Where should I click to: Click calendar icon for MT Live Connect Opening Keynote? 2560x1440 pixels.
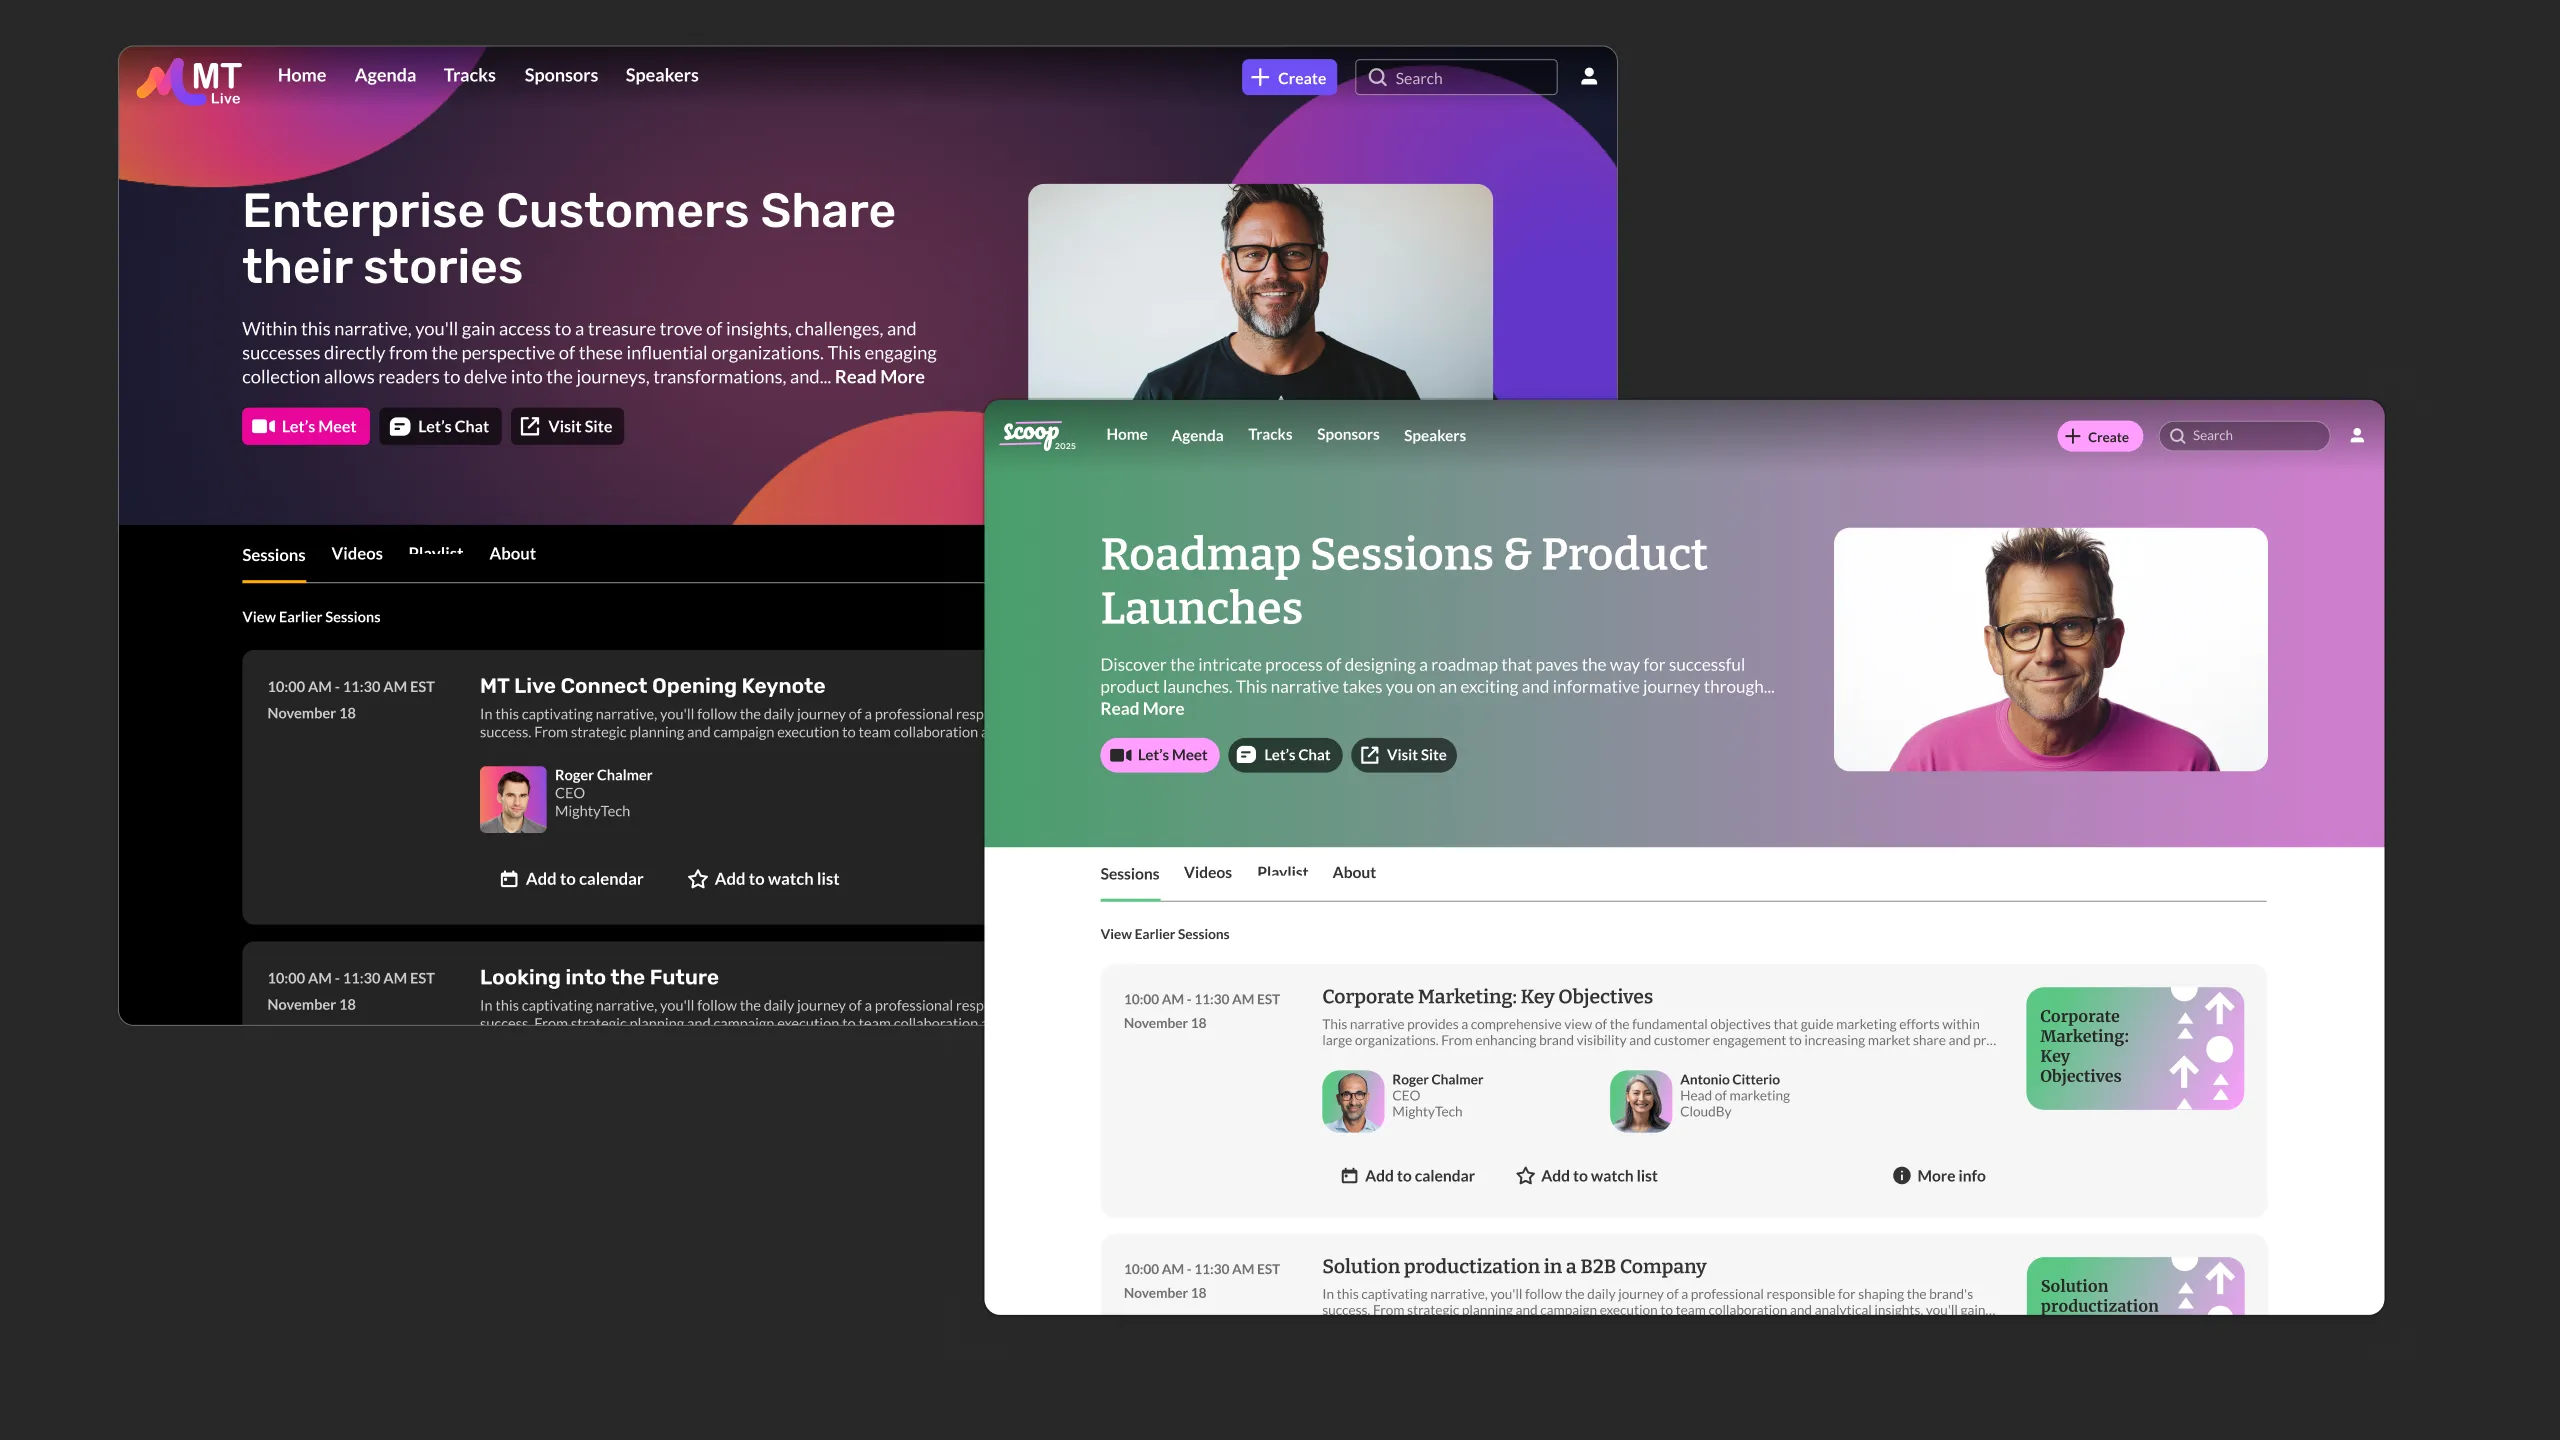509,879
